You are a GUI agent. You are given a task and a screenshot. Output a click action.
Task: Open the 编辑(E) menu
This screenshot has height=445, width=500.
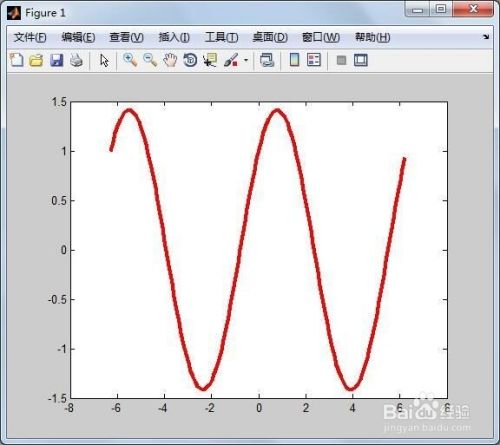(78, 37)
